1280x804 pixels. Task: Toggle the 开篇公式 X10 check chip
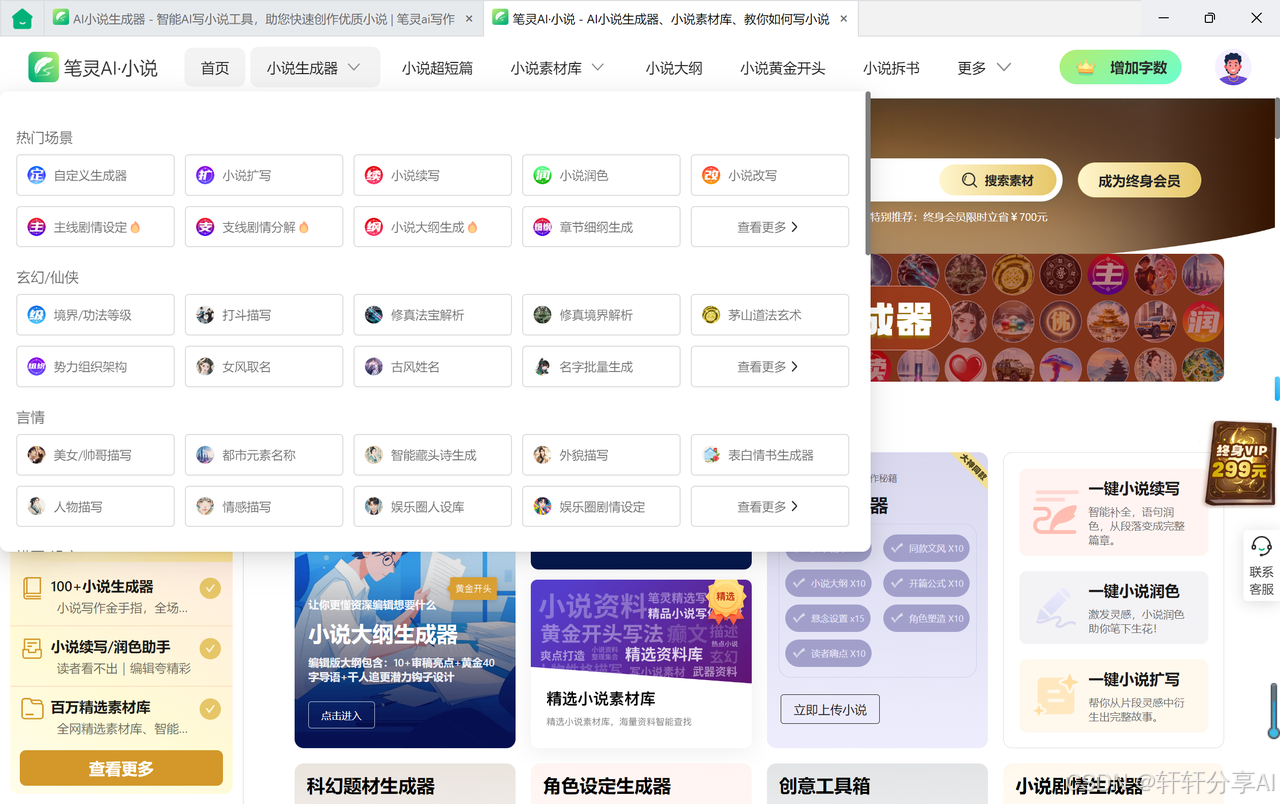(925, 583)
